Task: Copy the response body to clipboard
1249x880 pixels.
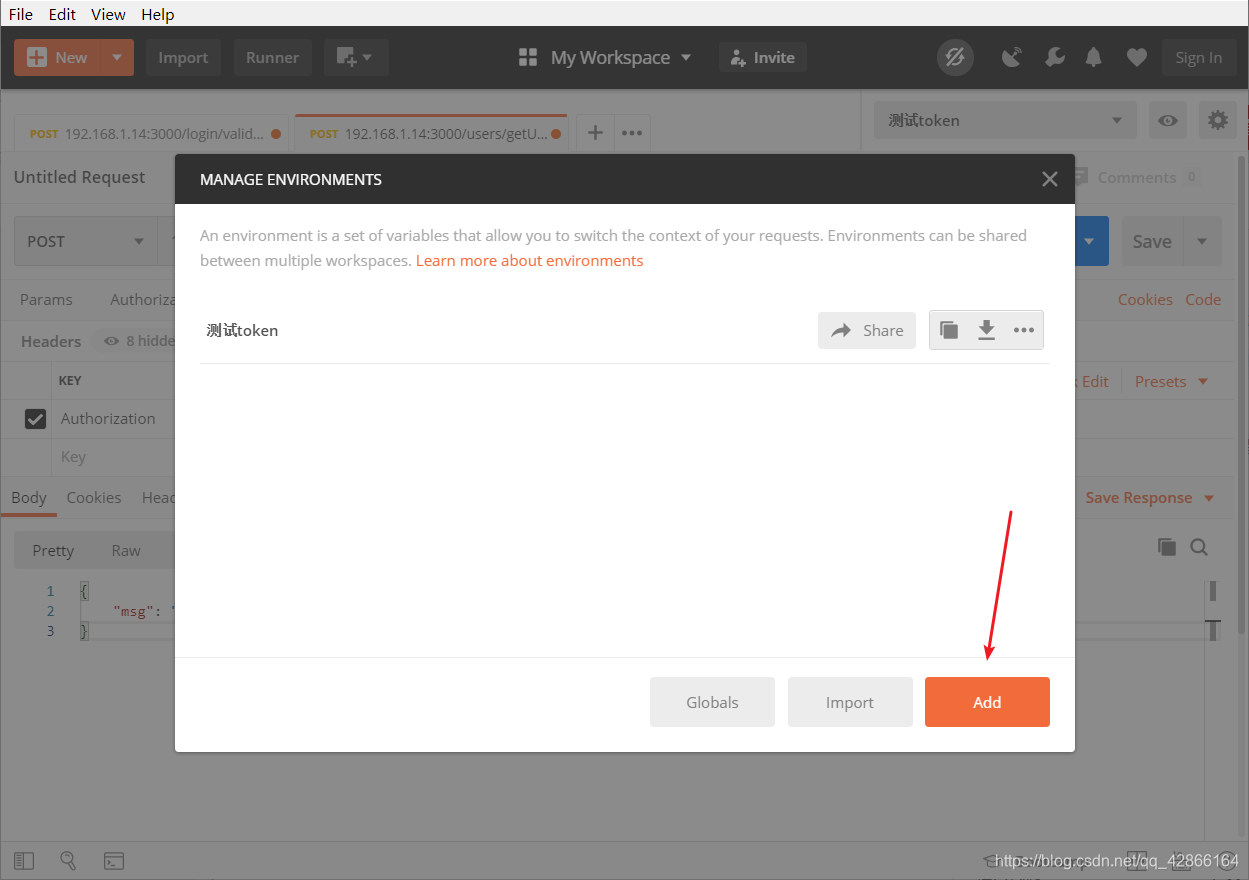Action: pos(1167,547)
